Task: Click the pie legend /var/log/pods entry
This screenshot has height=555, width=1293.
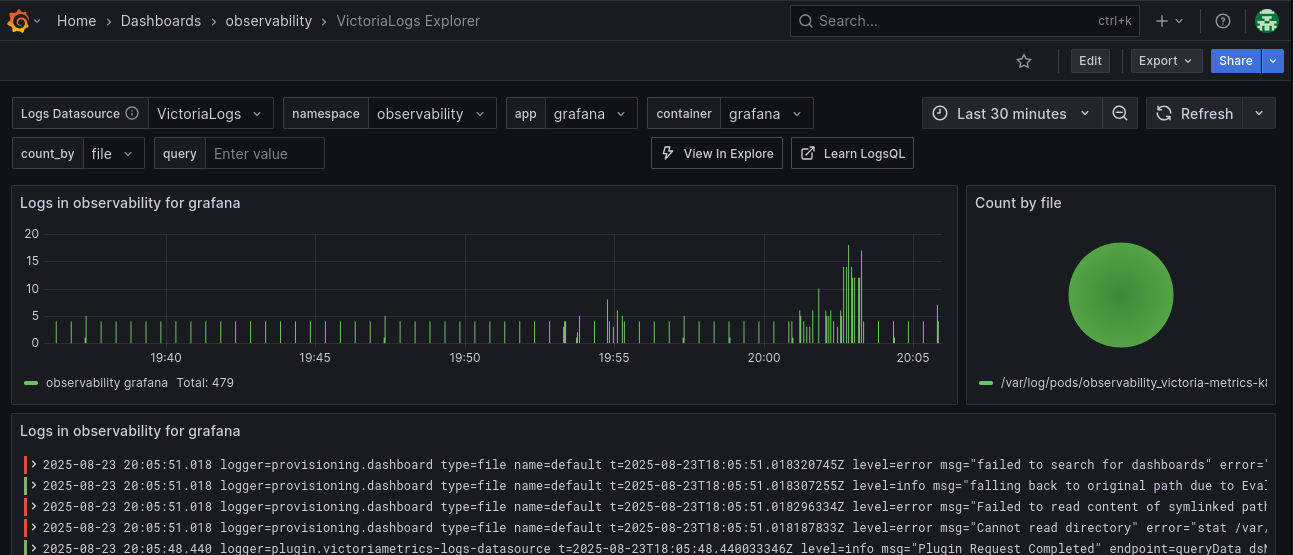Action: coord(1133,383)
